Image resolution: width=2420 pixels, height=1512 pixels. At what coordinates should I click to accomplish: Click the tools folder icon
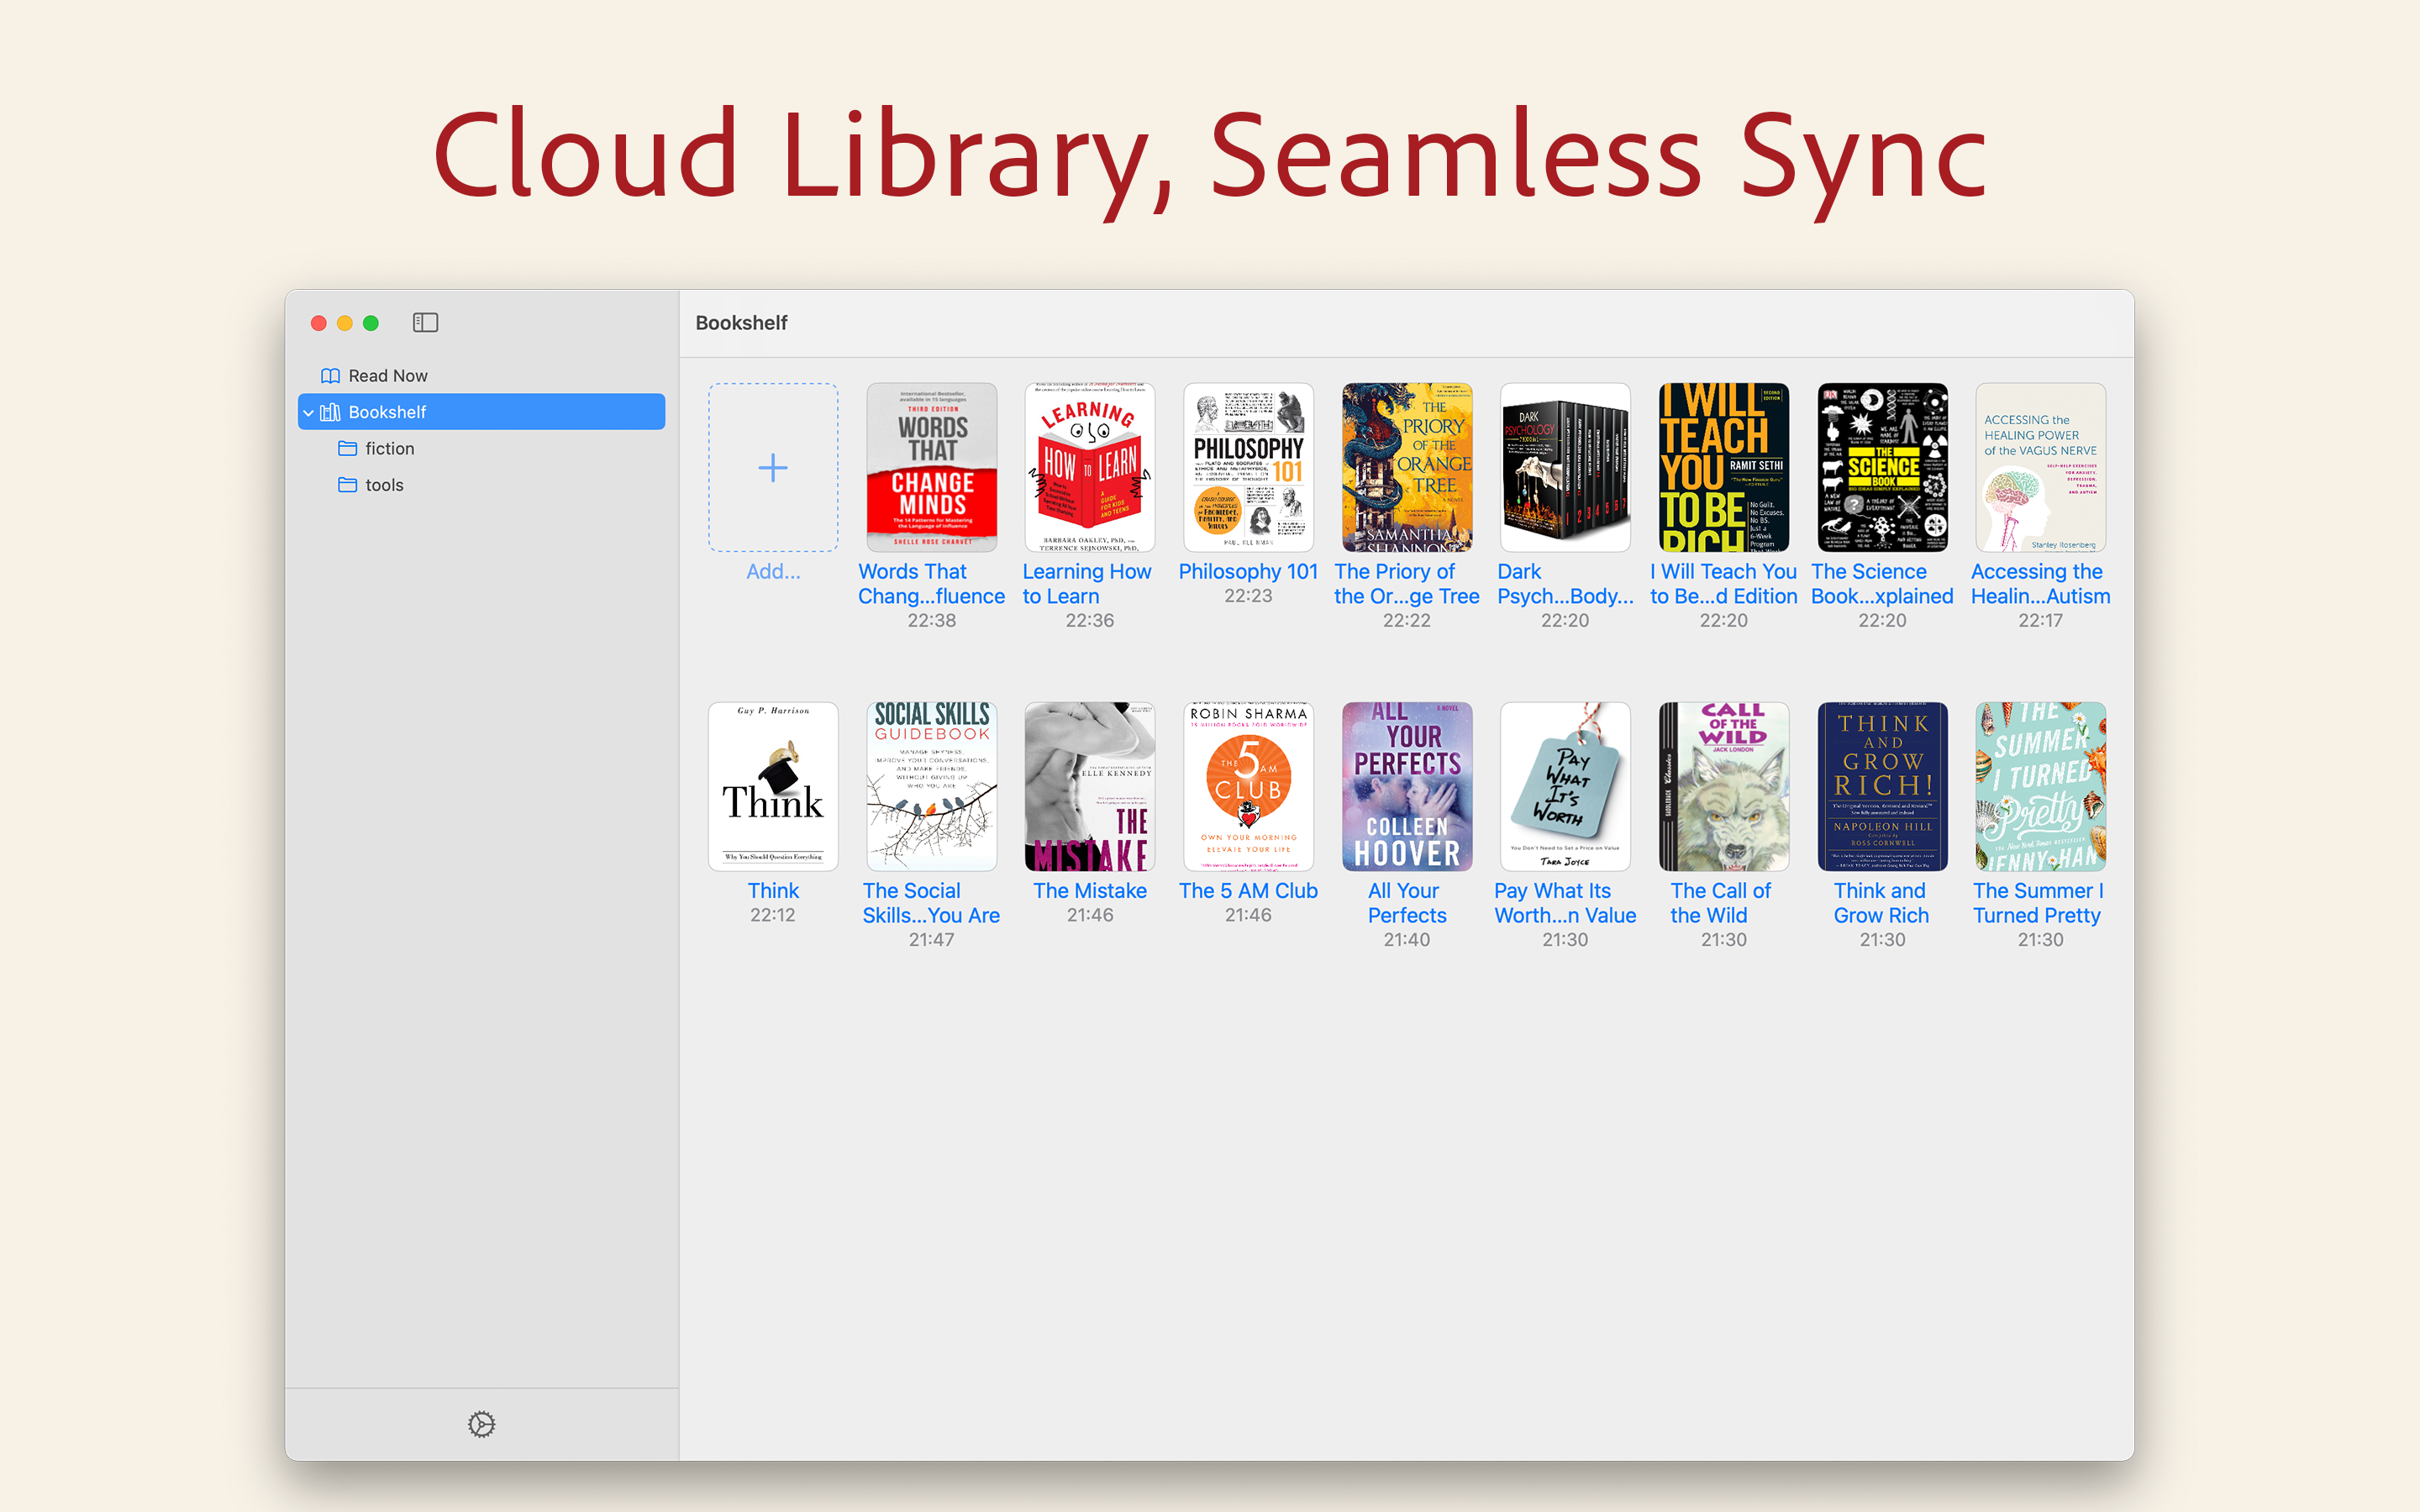pyautogui.click(x=347, y=484)
